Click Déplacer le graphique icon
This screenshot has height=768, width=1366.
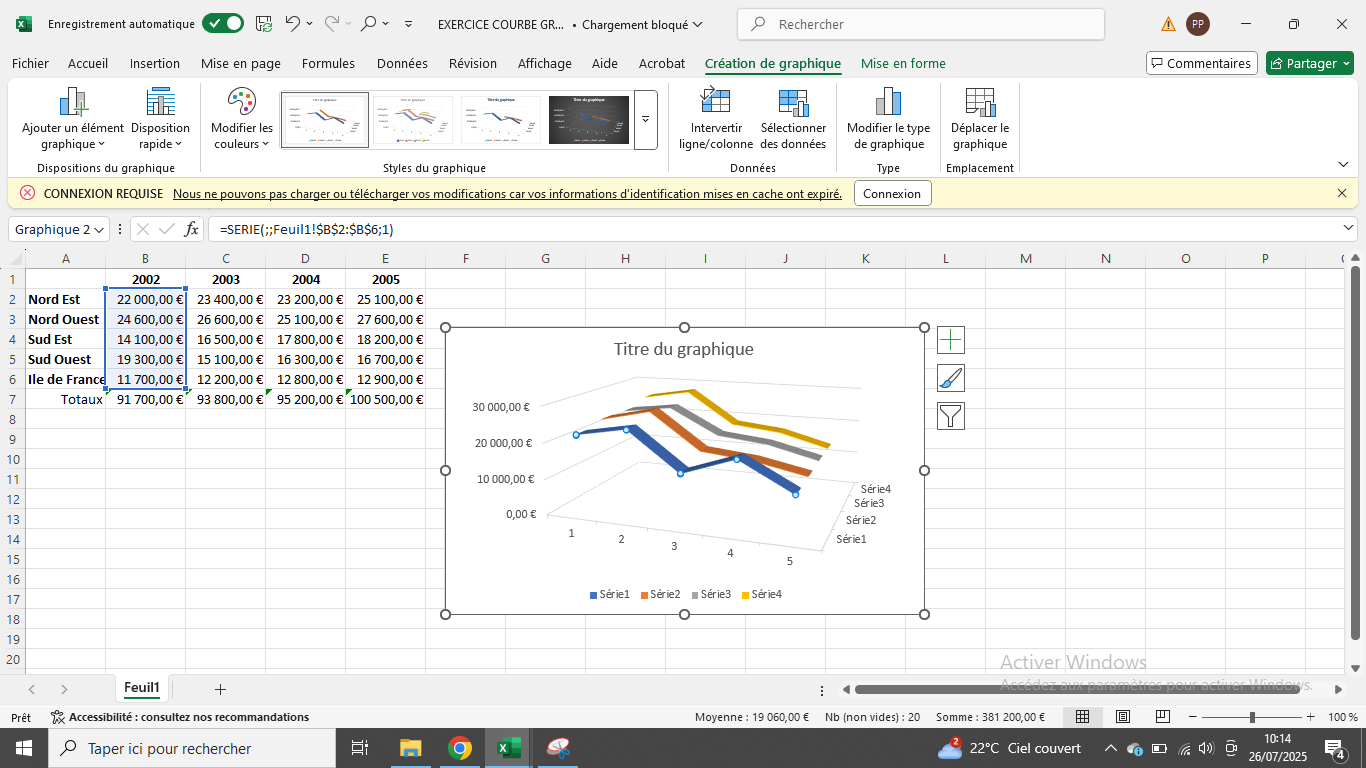tap(980, 118)
